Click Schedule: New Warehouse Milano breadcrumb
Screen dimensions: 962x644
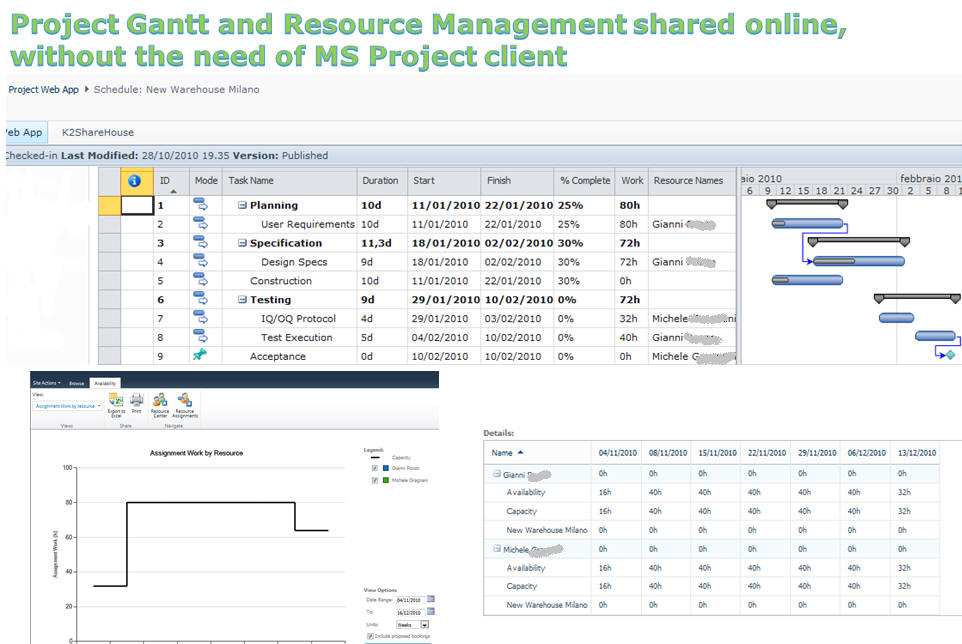tap(176, 90)
